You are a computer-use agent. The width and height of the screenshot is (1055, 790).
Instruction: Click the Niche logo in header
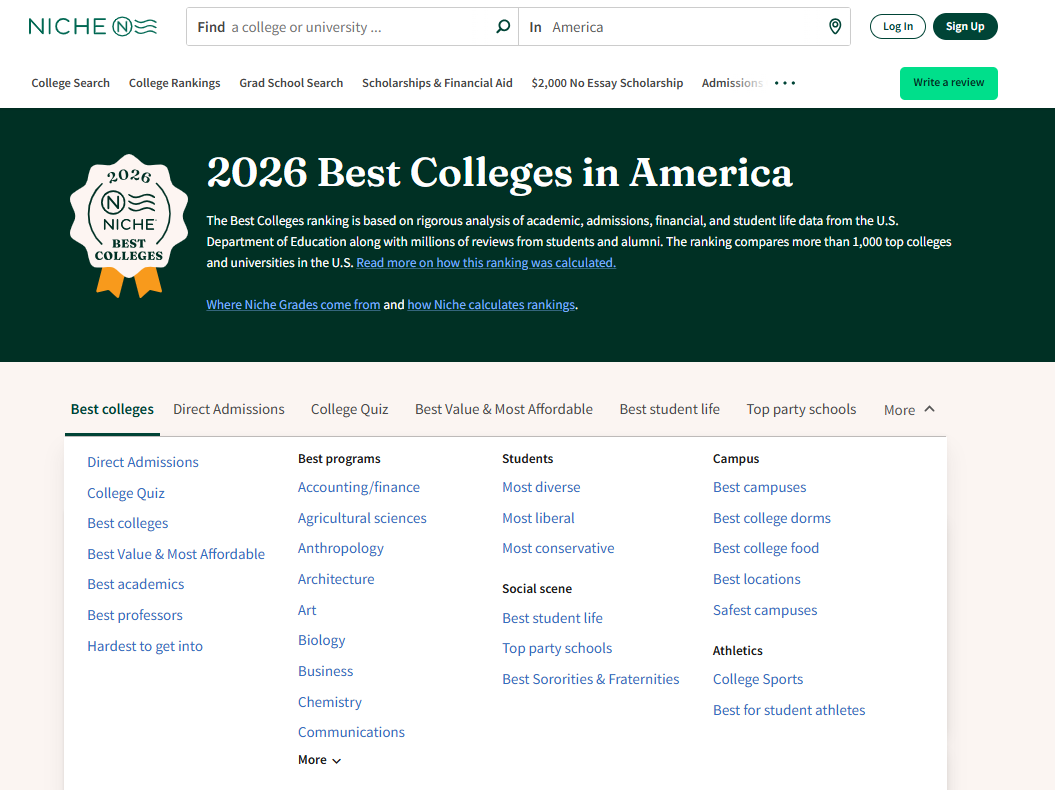pyautogui.click(x=93, y=27)
